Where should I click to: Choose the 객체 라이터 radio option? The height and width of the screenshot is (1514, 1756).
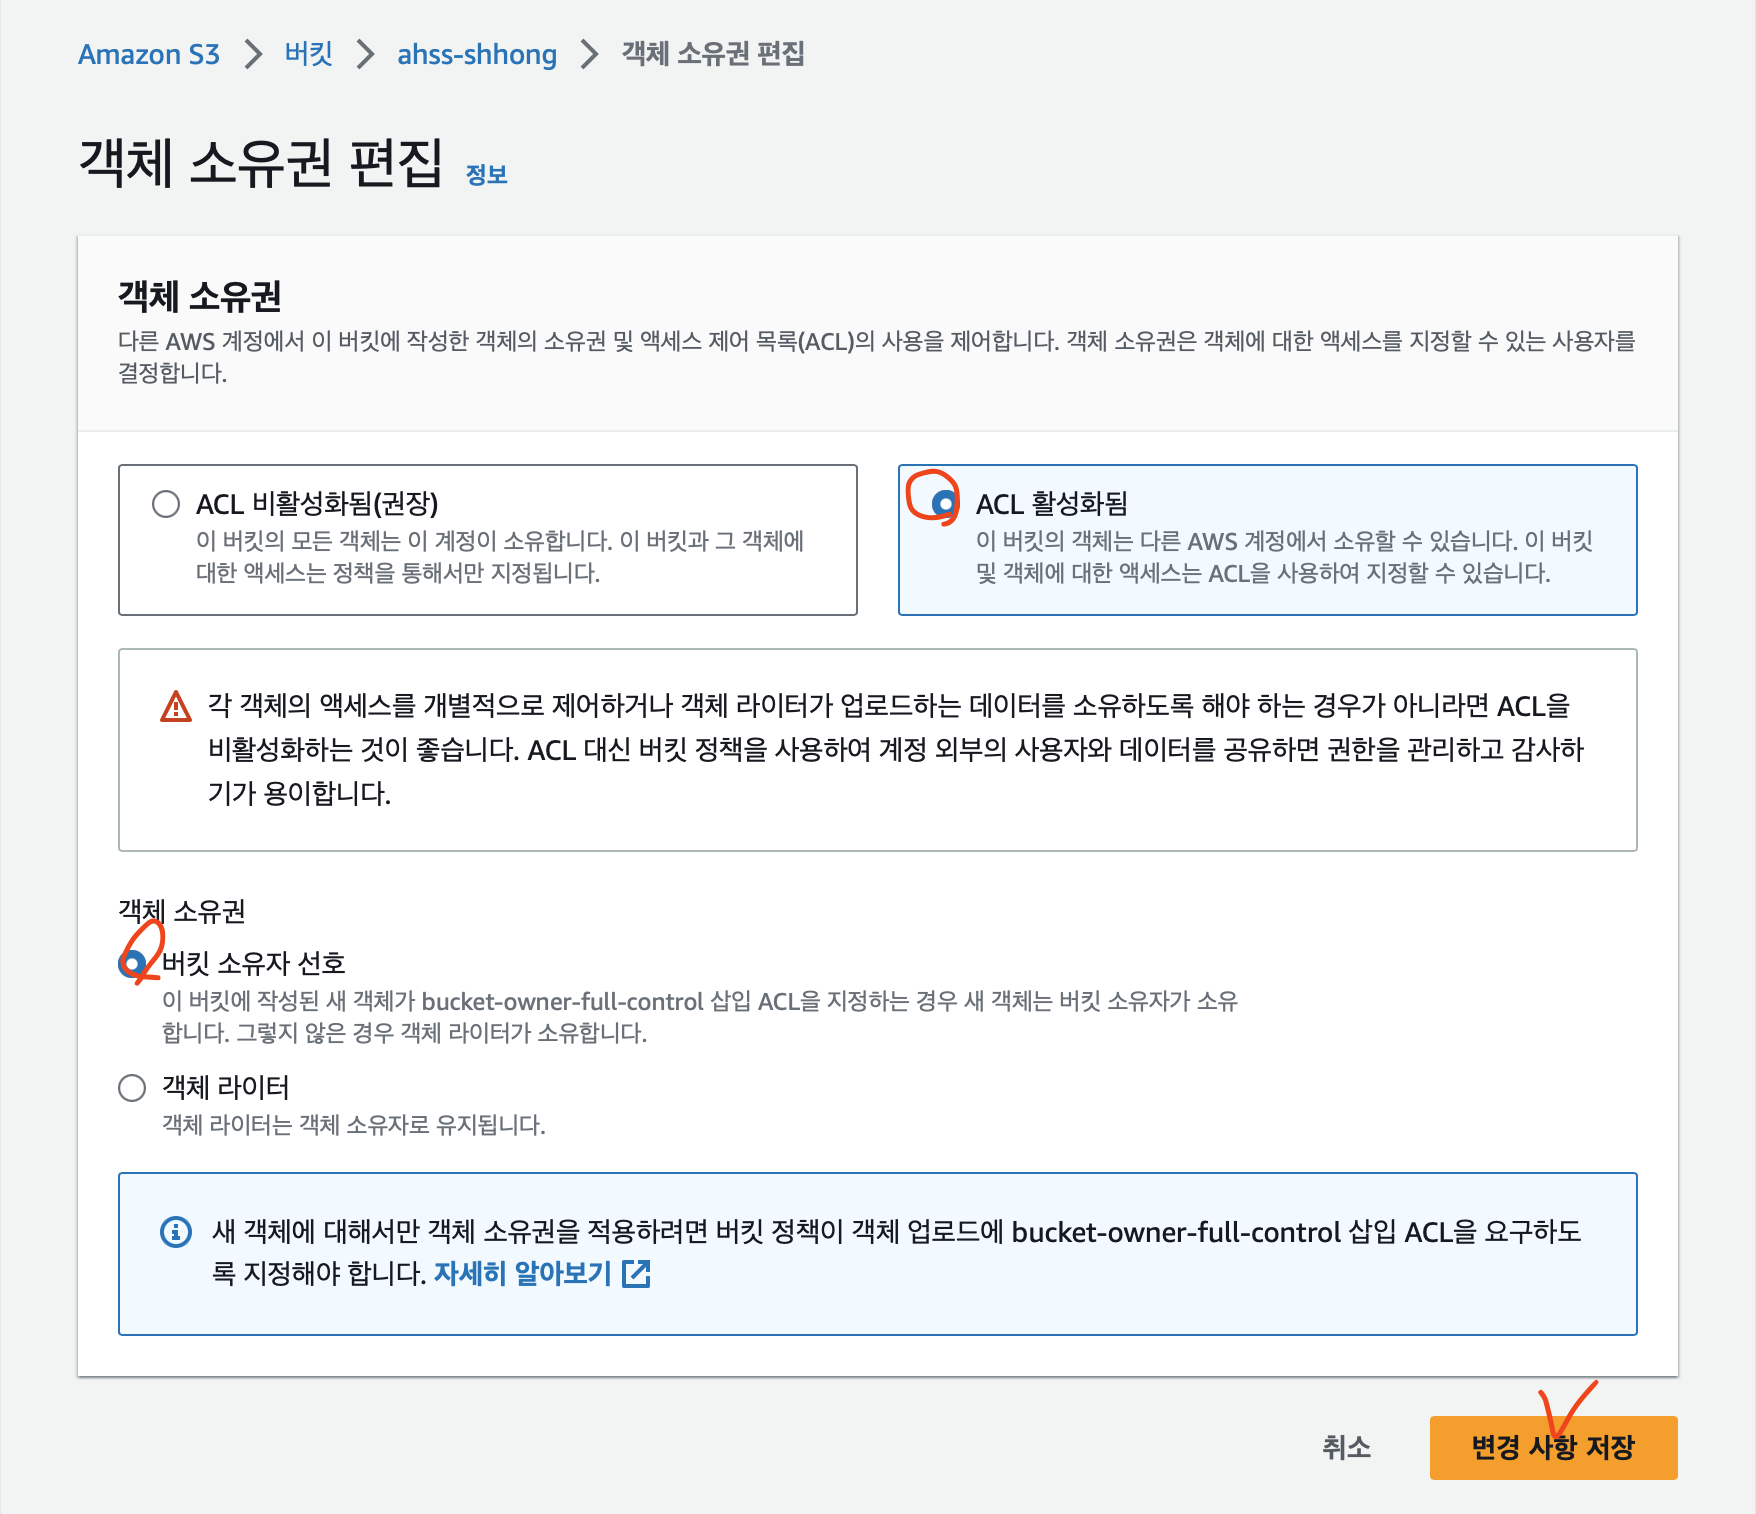(x=132, y=1088)
